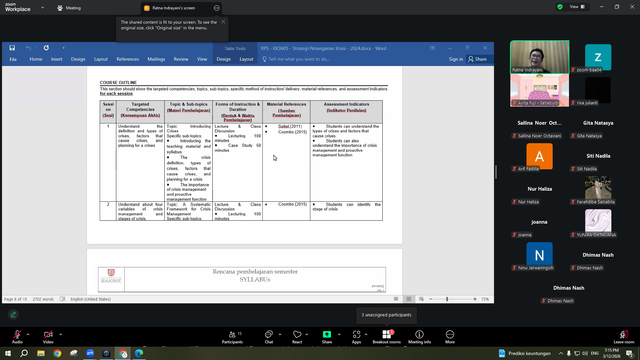Screen dimensions: 640x360
Task: Switch Word to Print Layout view
Action: (409, 299)
